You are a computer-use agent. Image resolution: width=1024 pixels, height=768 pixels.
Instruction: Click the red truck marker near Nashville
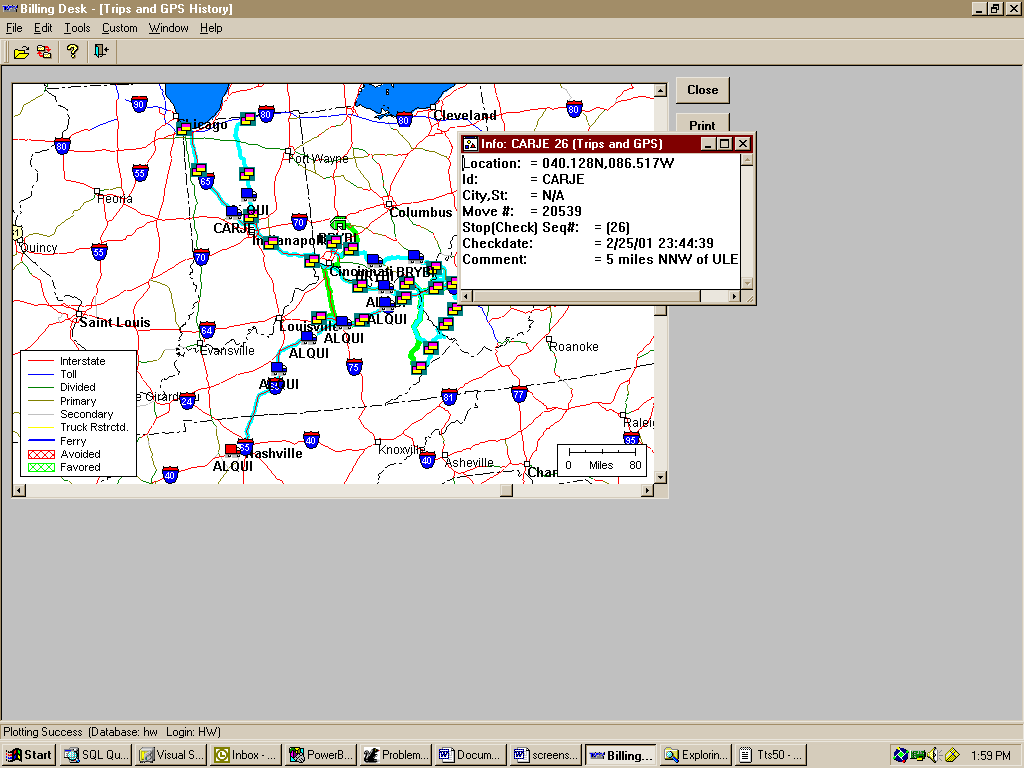click(231, 450)
